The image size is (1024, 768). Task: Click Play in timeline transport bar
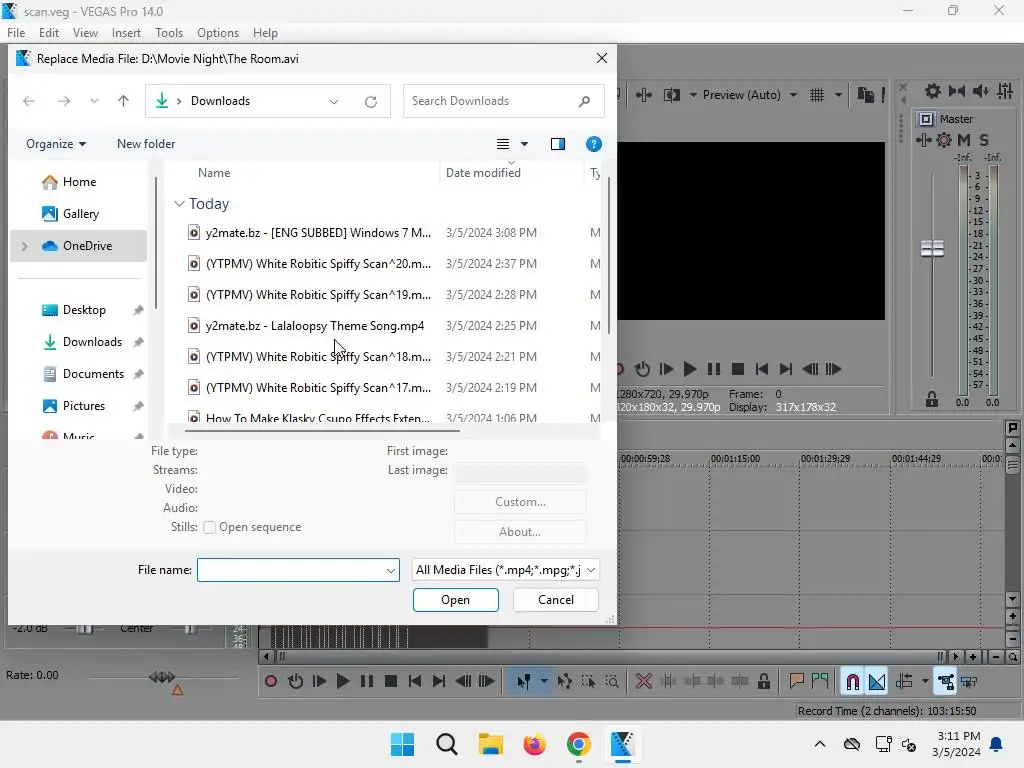coord(342,681)
